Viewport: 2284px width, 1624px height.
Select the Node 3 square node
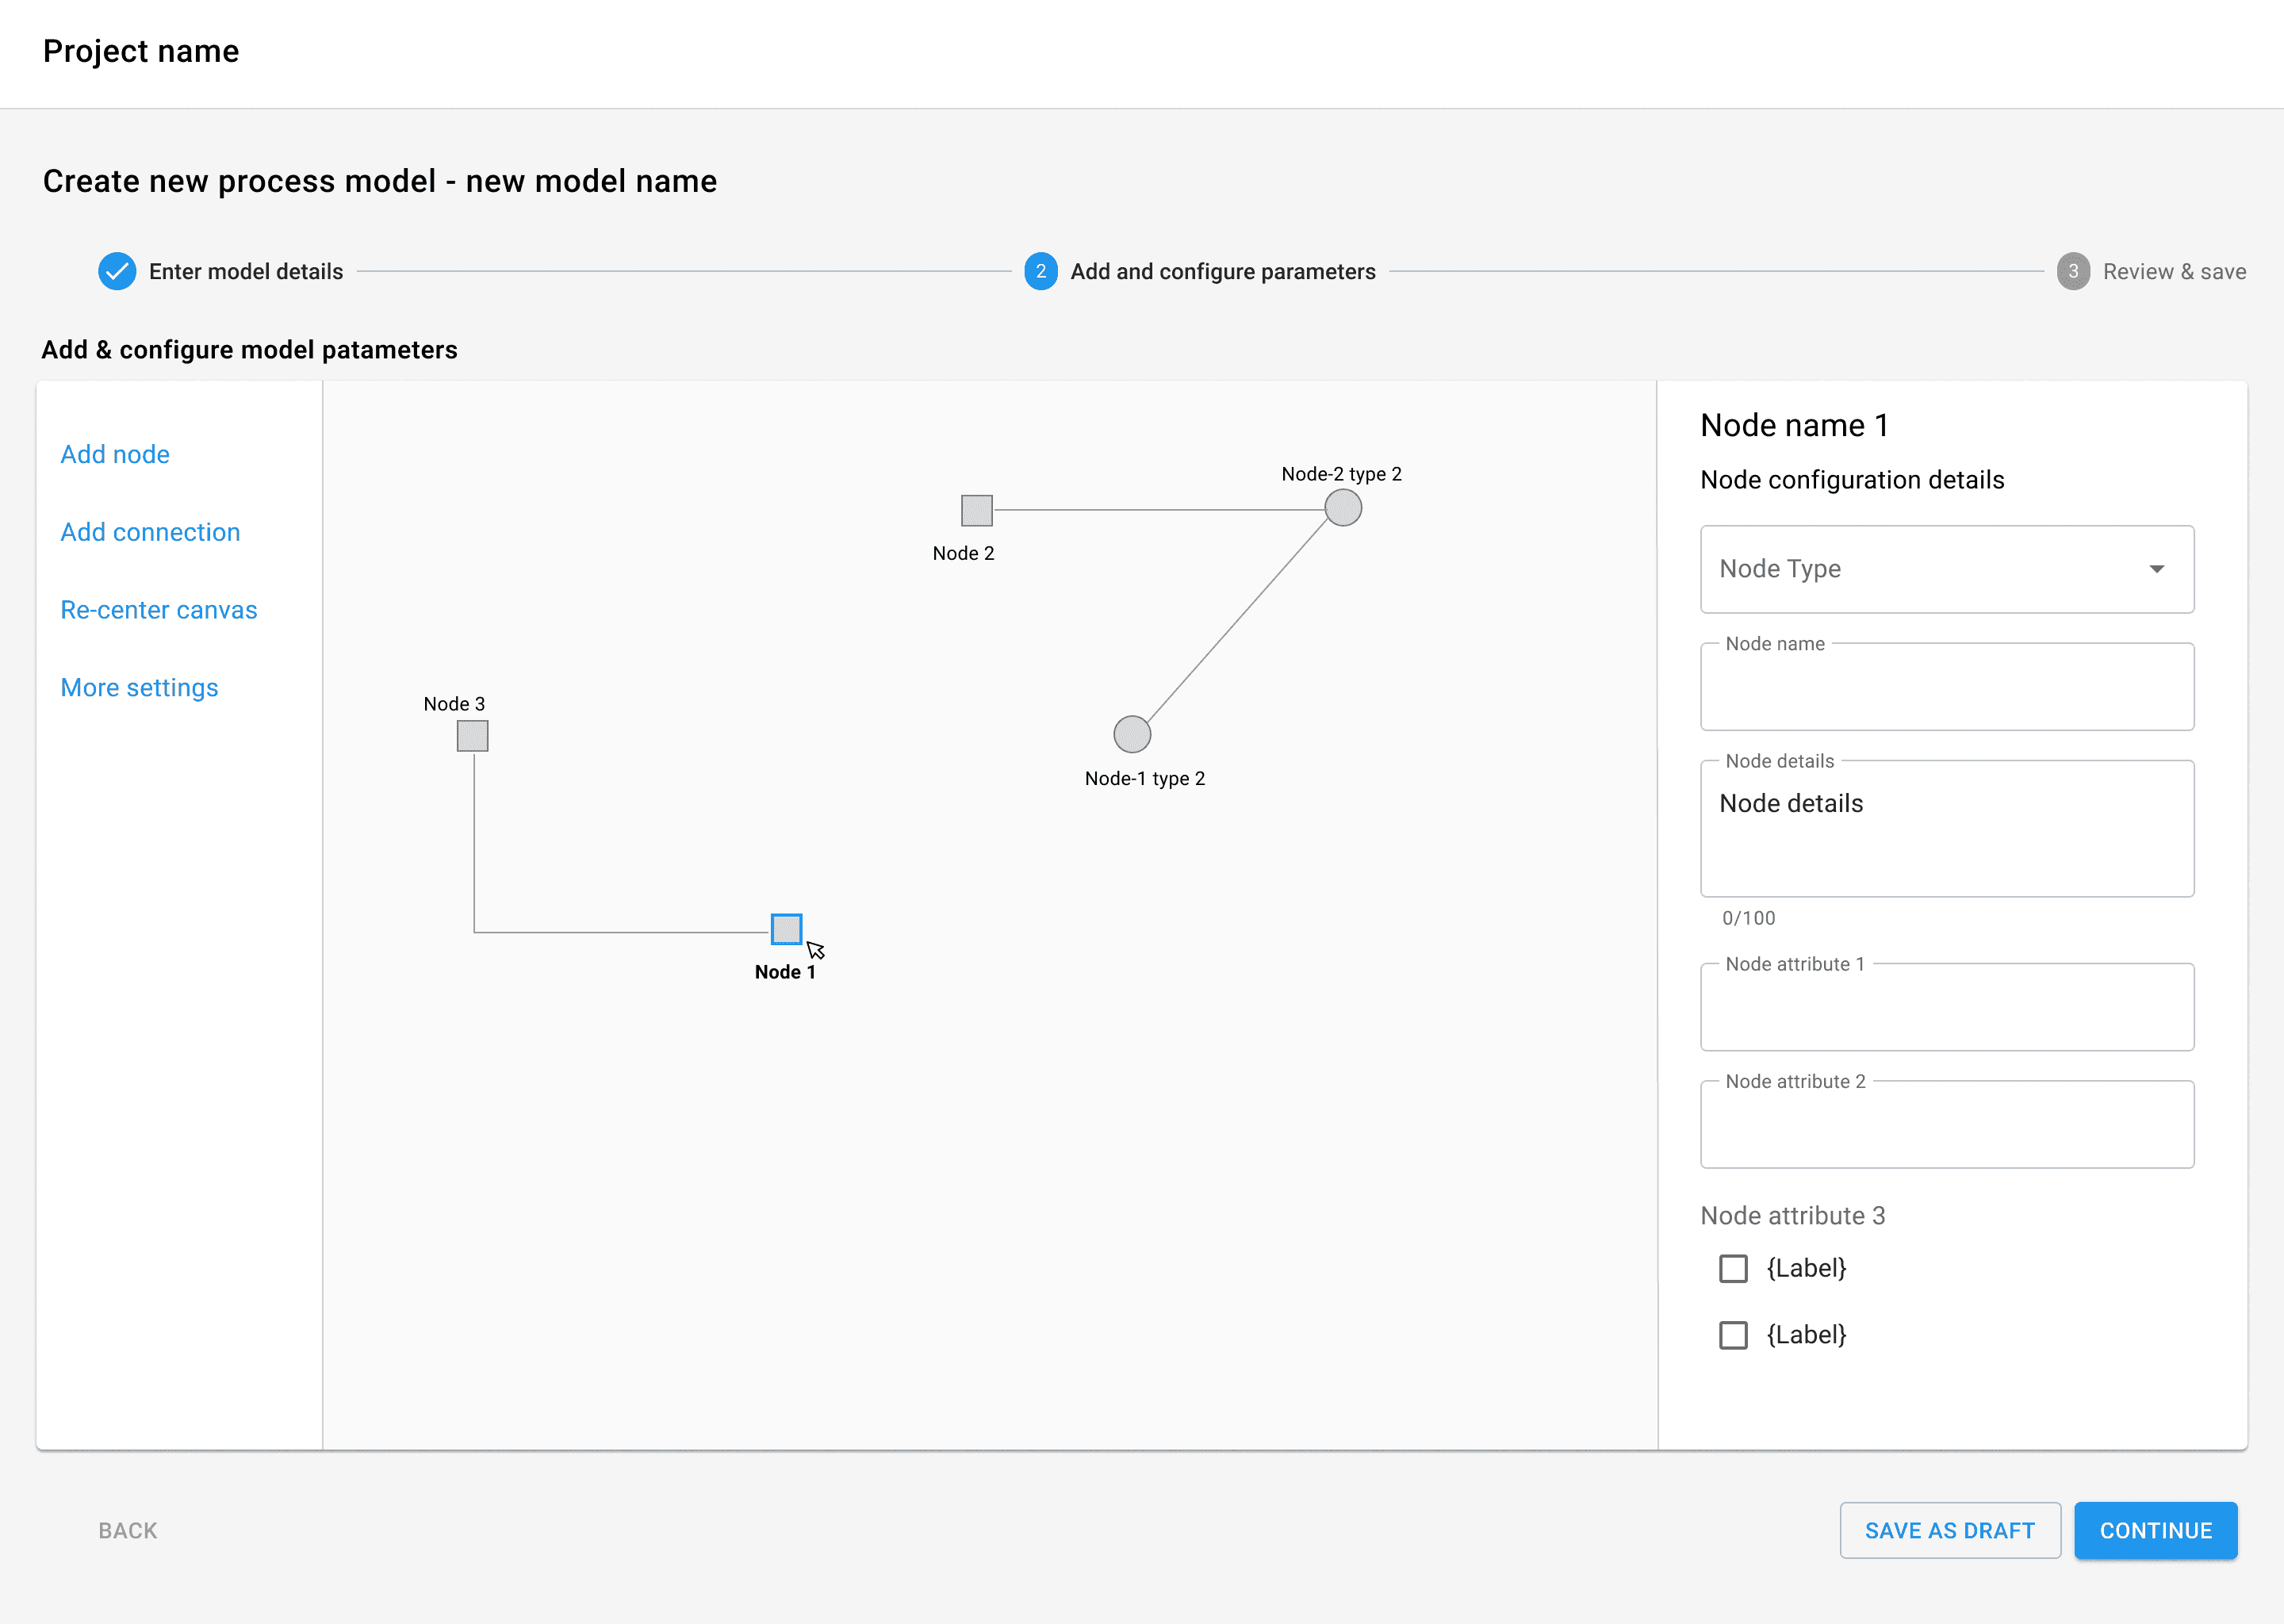pos(472,736)
